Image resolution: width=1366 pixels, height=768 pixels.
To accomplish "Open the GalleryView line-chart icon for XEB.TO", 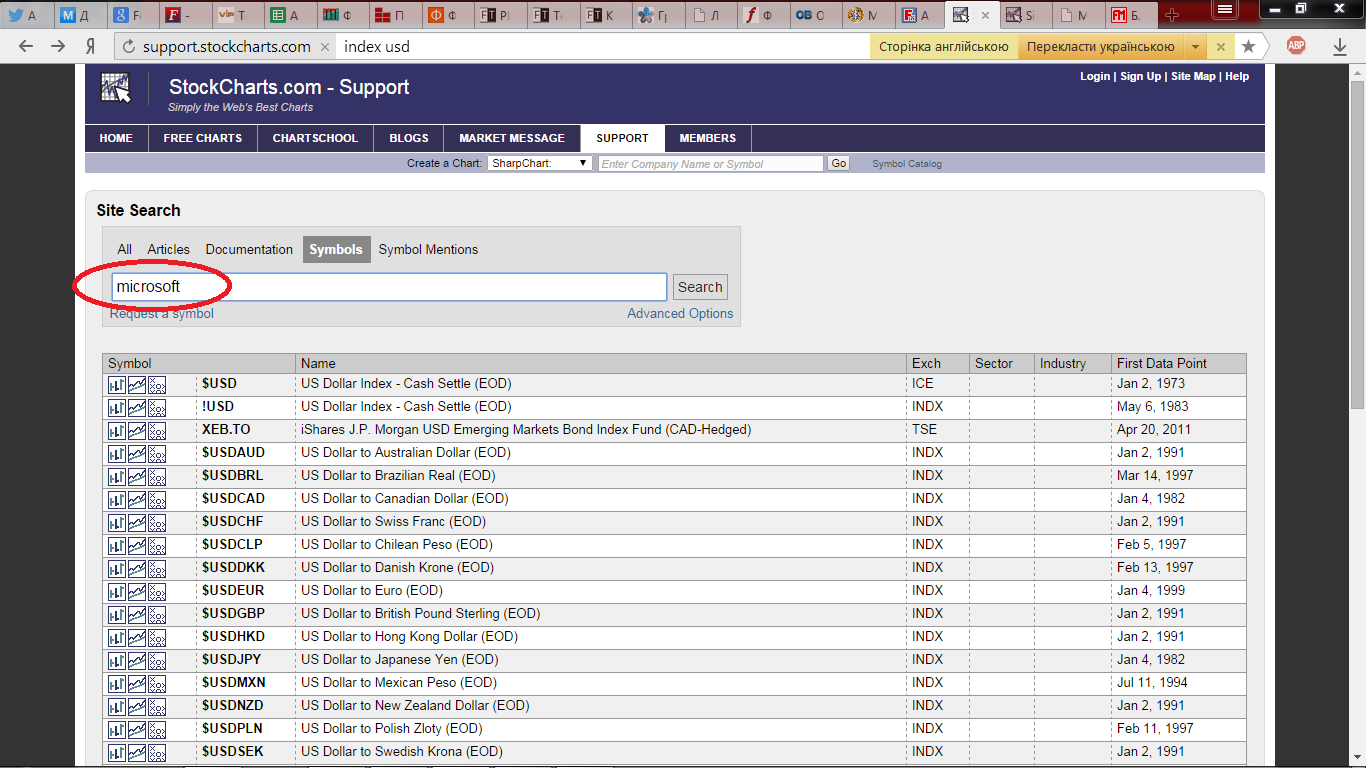I will pyautogui.click(x=136, y=430).
